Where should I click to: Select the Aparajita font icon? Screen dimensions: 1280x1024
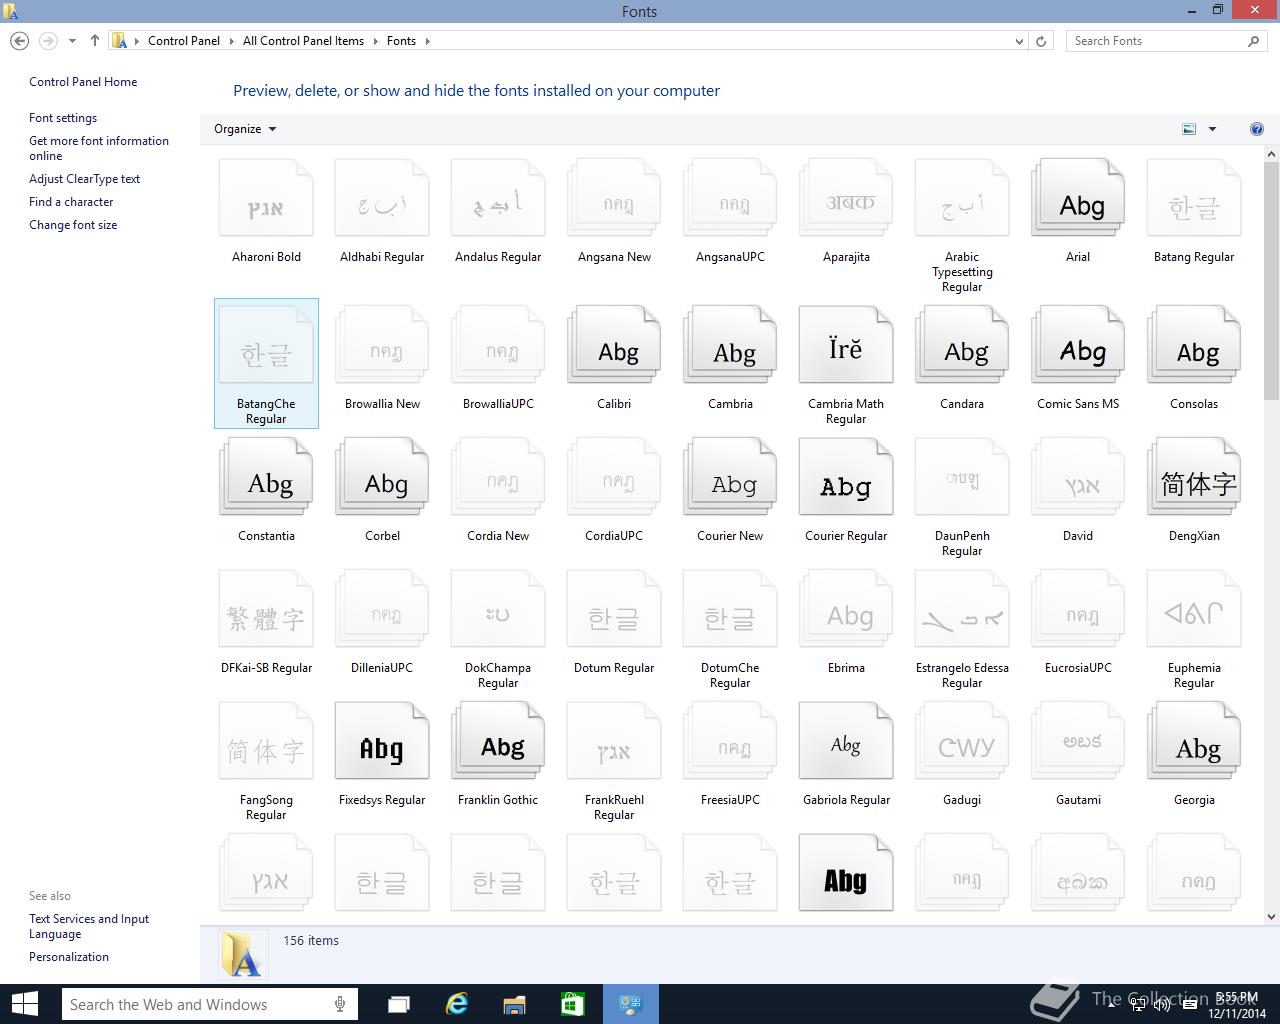(x=846, y=198)
